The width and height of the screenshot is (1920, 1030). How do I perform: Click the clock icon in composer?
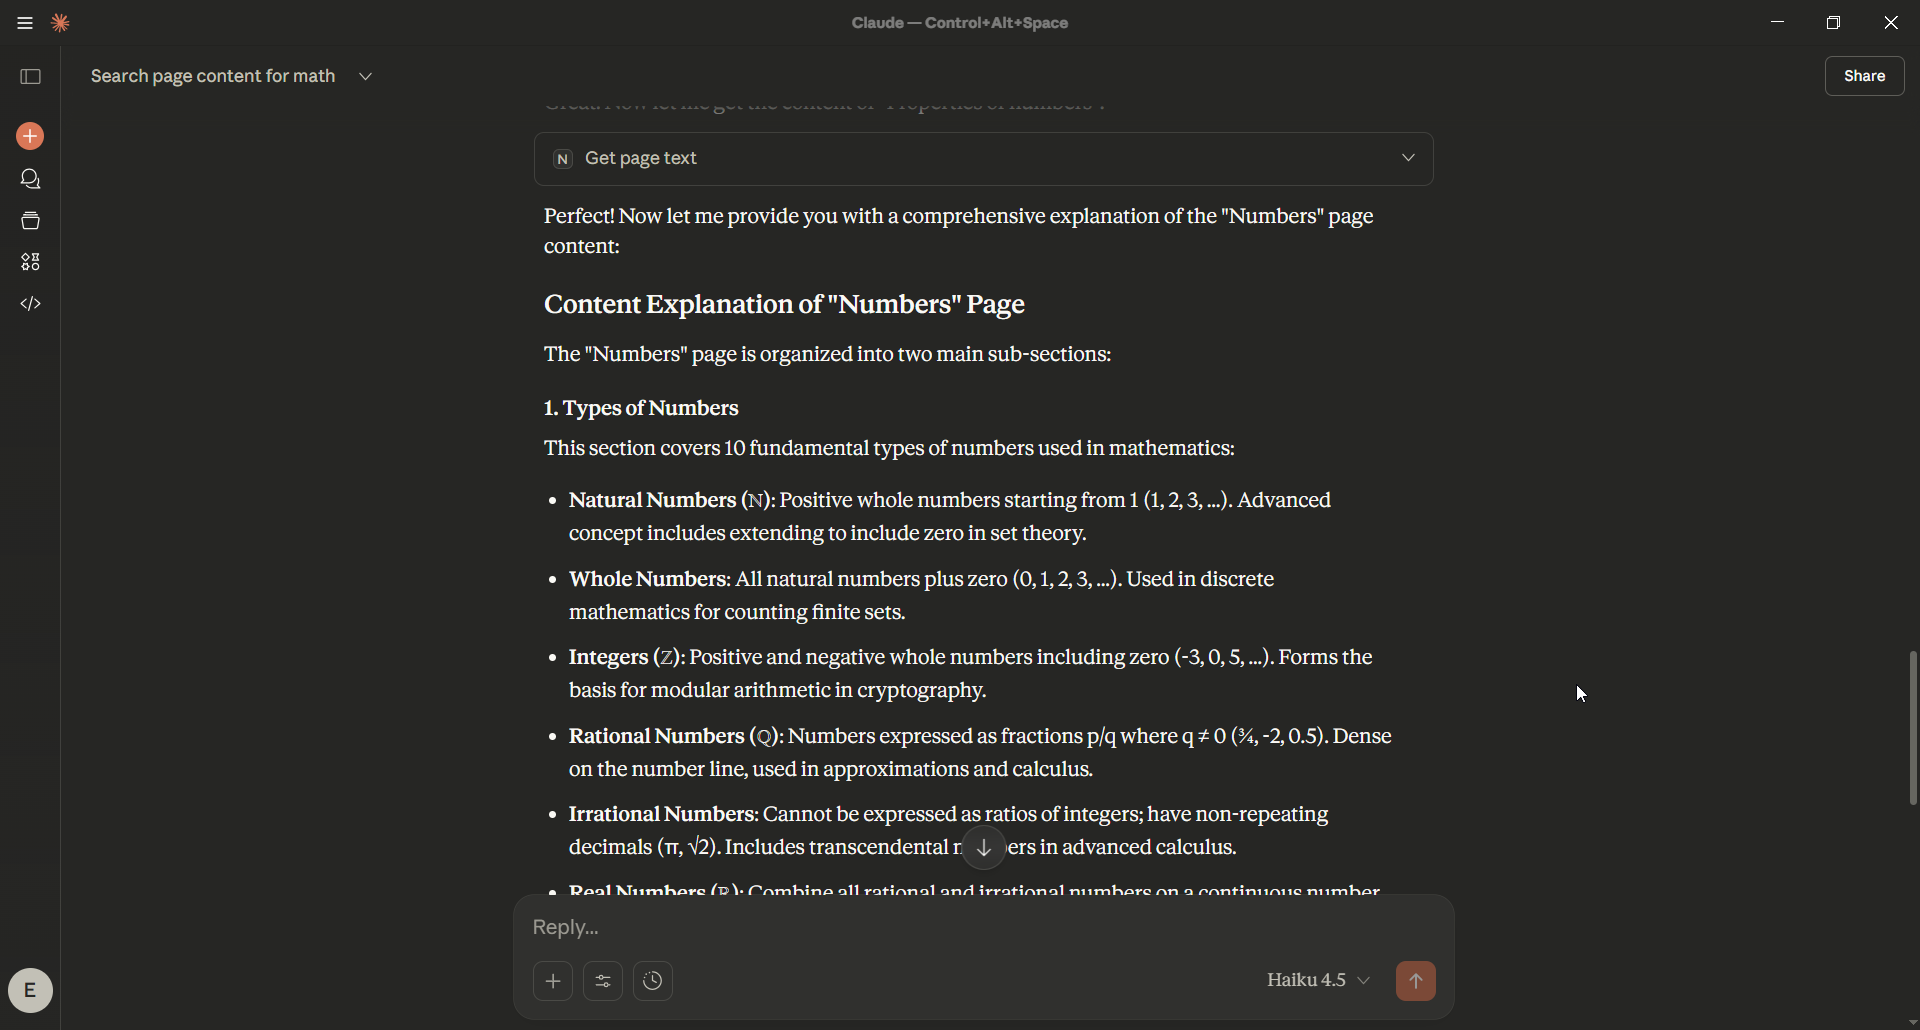pyautogui.click(x=653, y=980)
